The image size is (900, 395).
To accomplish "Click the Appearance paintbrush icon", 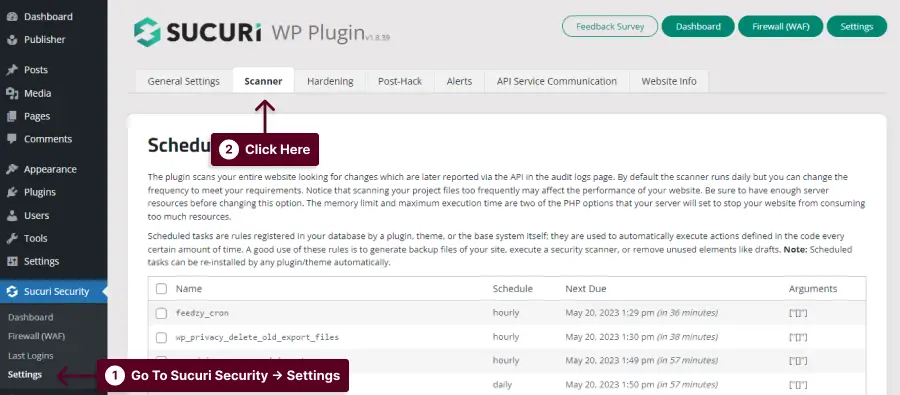I will [12, 169].
